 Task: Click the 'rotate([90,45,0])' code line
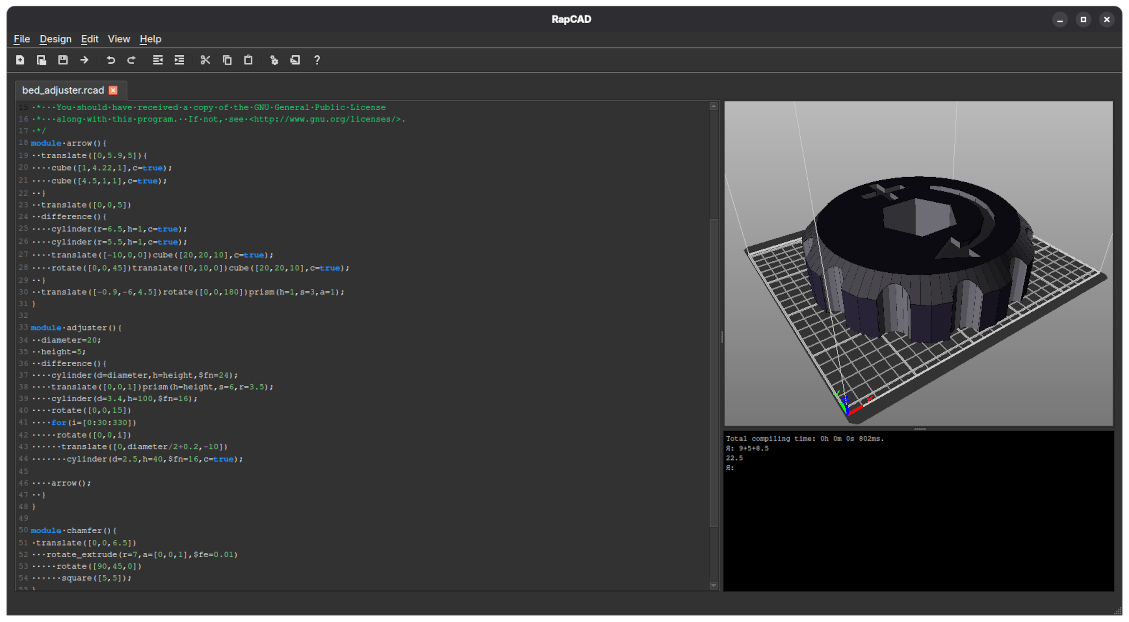point(99,567)
